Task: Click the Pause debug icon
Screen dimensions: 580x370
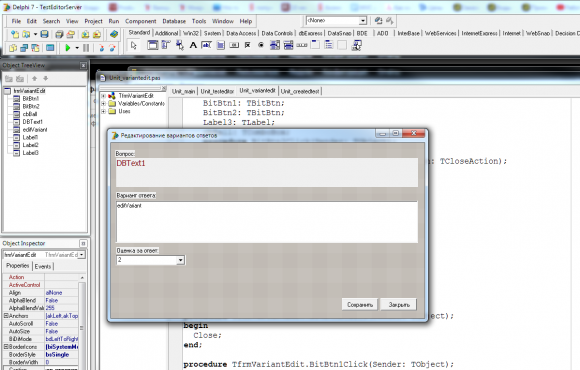Action: [x=86, y=48]
